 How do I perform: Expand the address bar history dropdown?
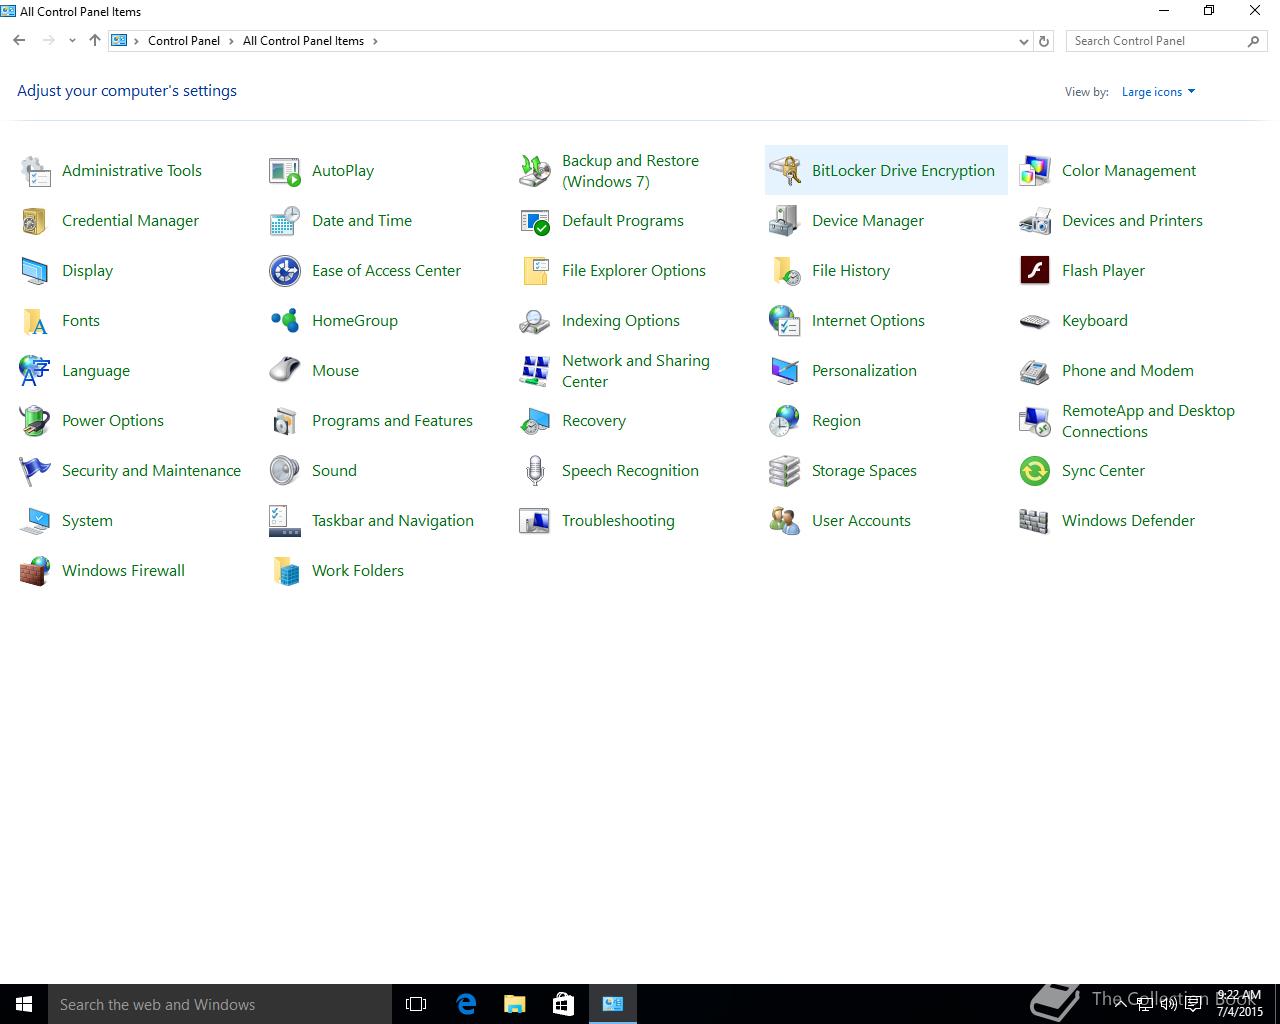tap(1023, 41)
